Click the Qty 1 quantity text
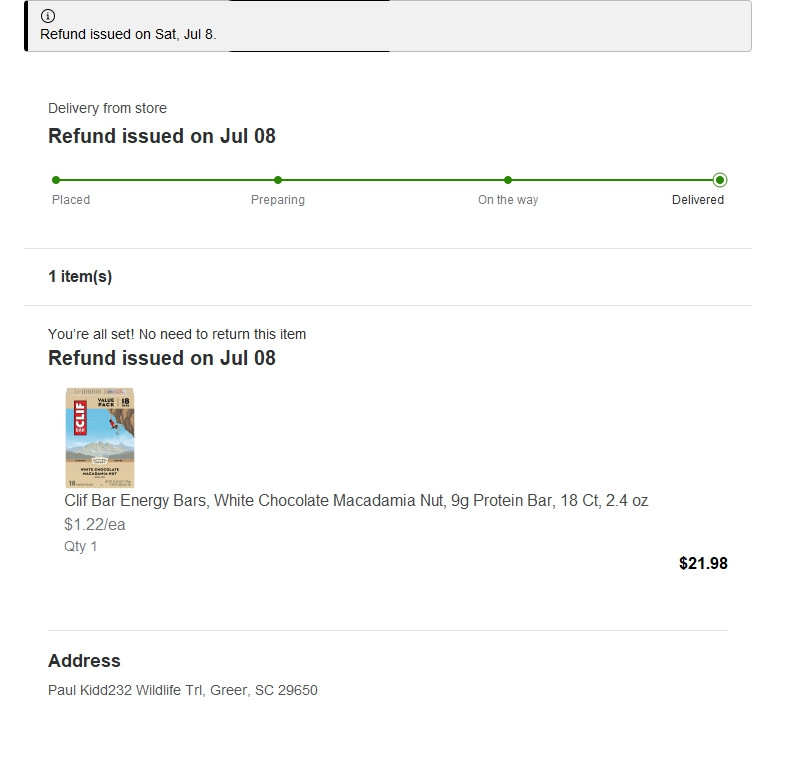 81,546
